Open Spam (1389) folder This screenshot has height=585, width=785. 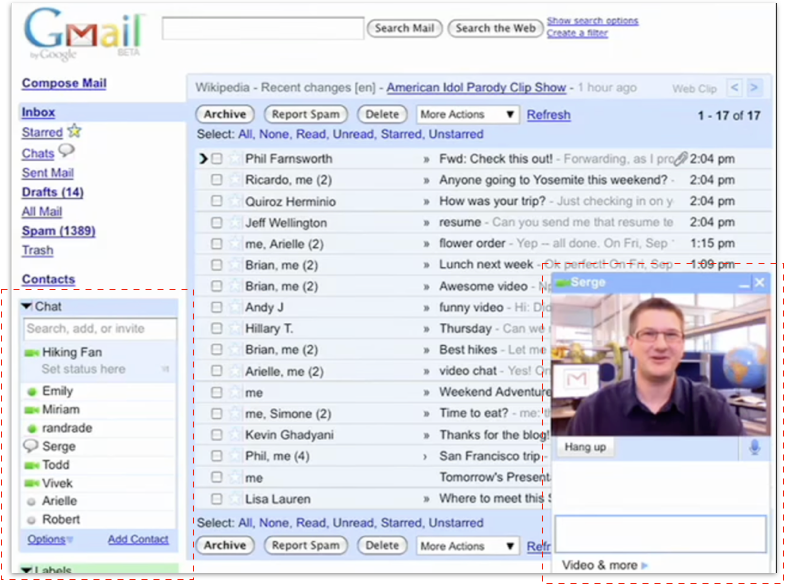pyautogui.click(x=59, y=231)
